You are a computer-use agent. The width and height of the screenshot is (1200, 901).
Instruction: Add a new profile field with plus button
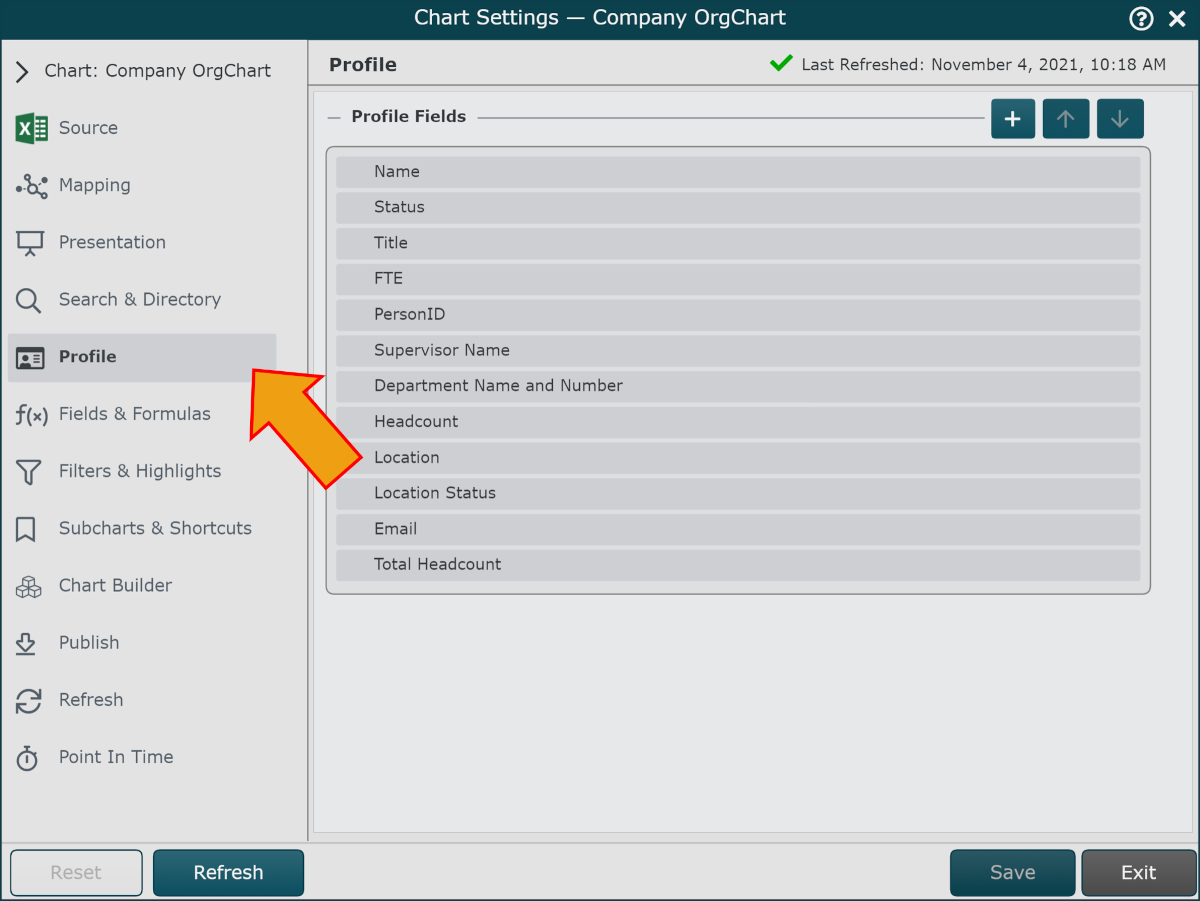click(1013, 119)
